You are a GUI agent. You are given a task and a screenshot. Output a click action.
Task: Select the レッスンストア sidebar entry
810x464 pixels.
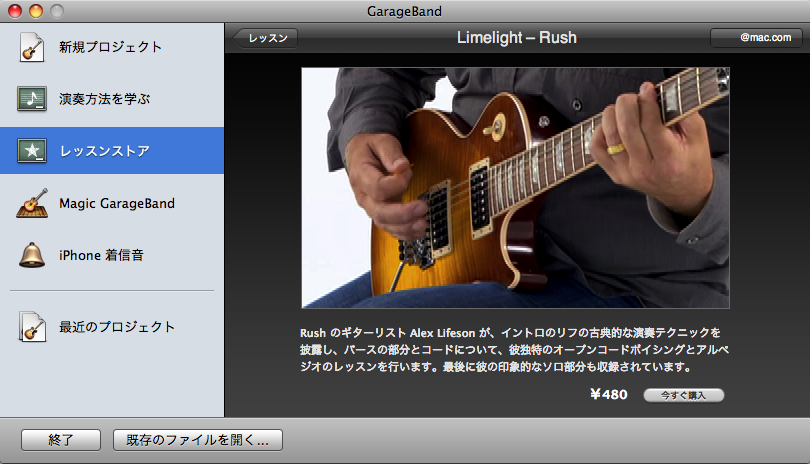pyautogui.click(x=112, y=150)
